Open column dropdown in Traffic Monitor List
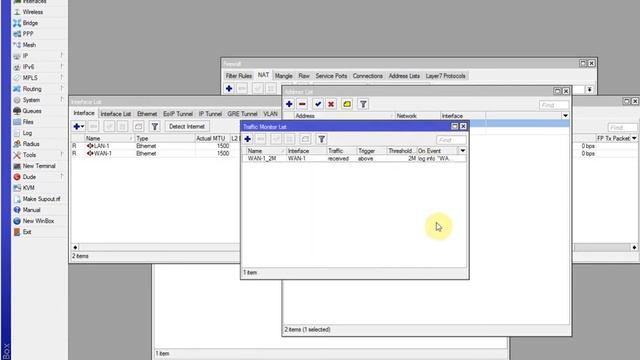Image resolution: width=640 pixels, height=360 pixels. tap(462, 151)
